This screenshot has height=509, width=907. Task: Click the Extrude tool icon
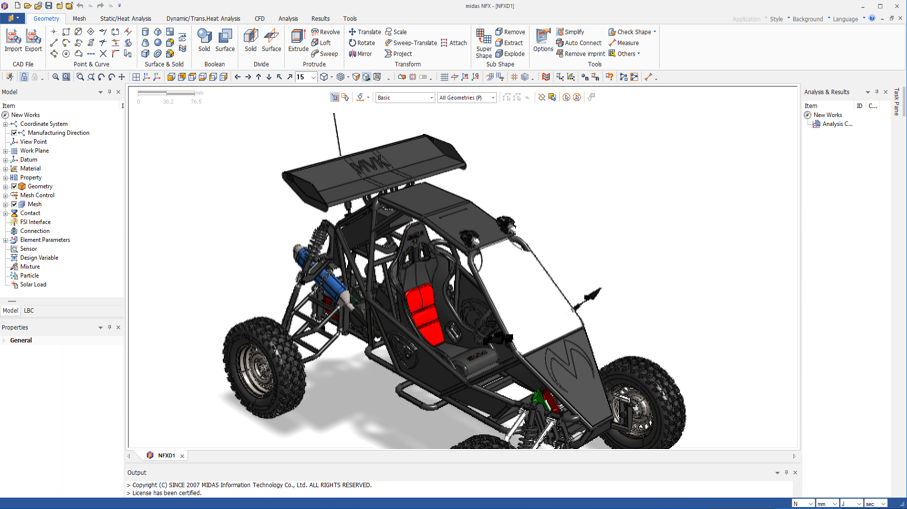tap(298, 40)
